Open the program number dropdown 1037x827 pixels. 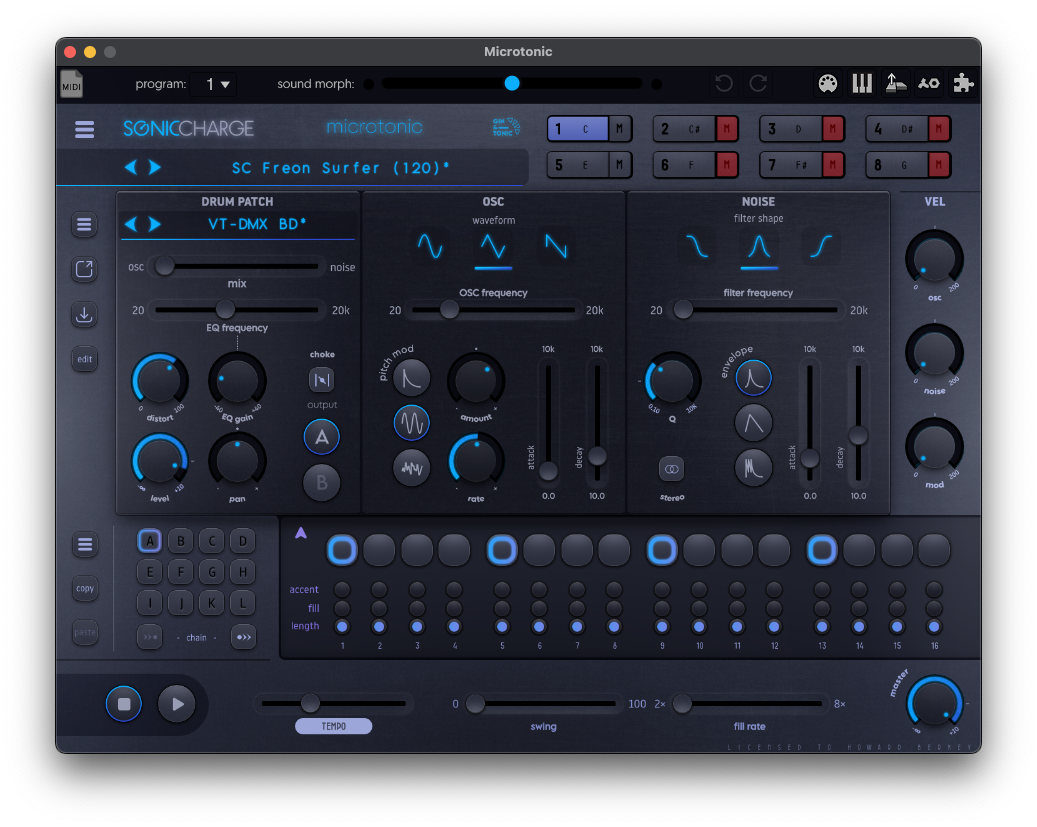[218, 84]
